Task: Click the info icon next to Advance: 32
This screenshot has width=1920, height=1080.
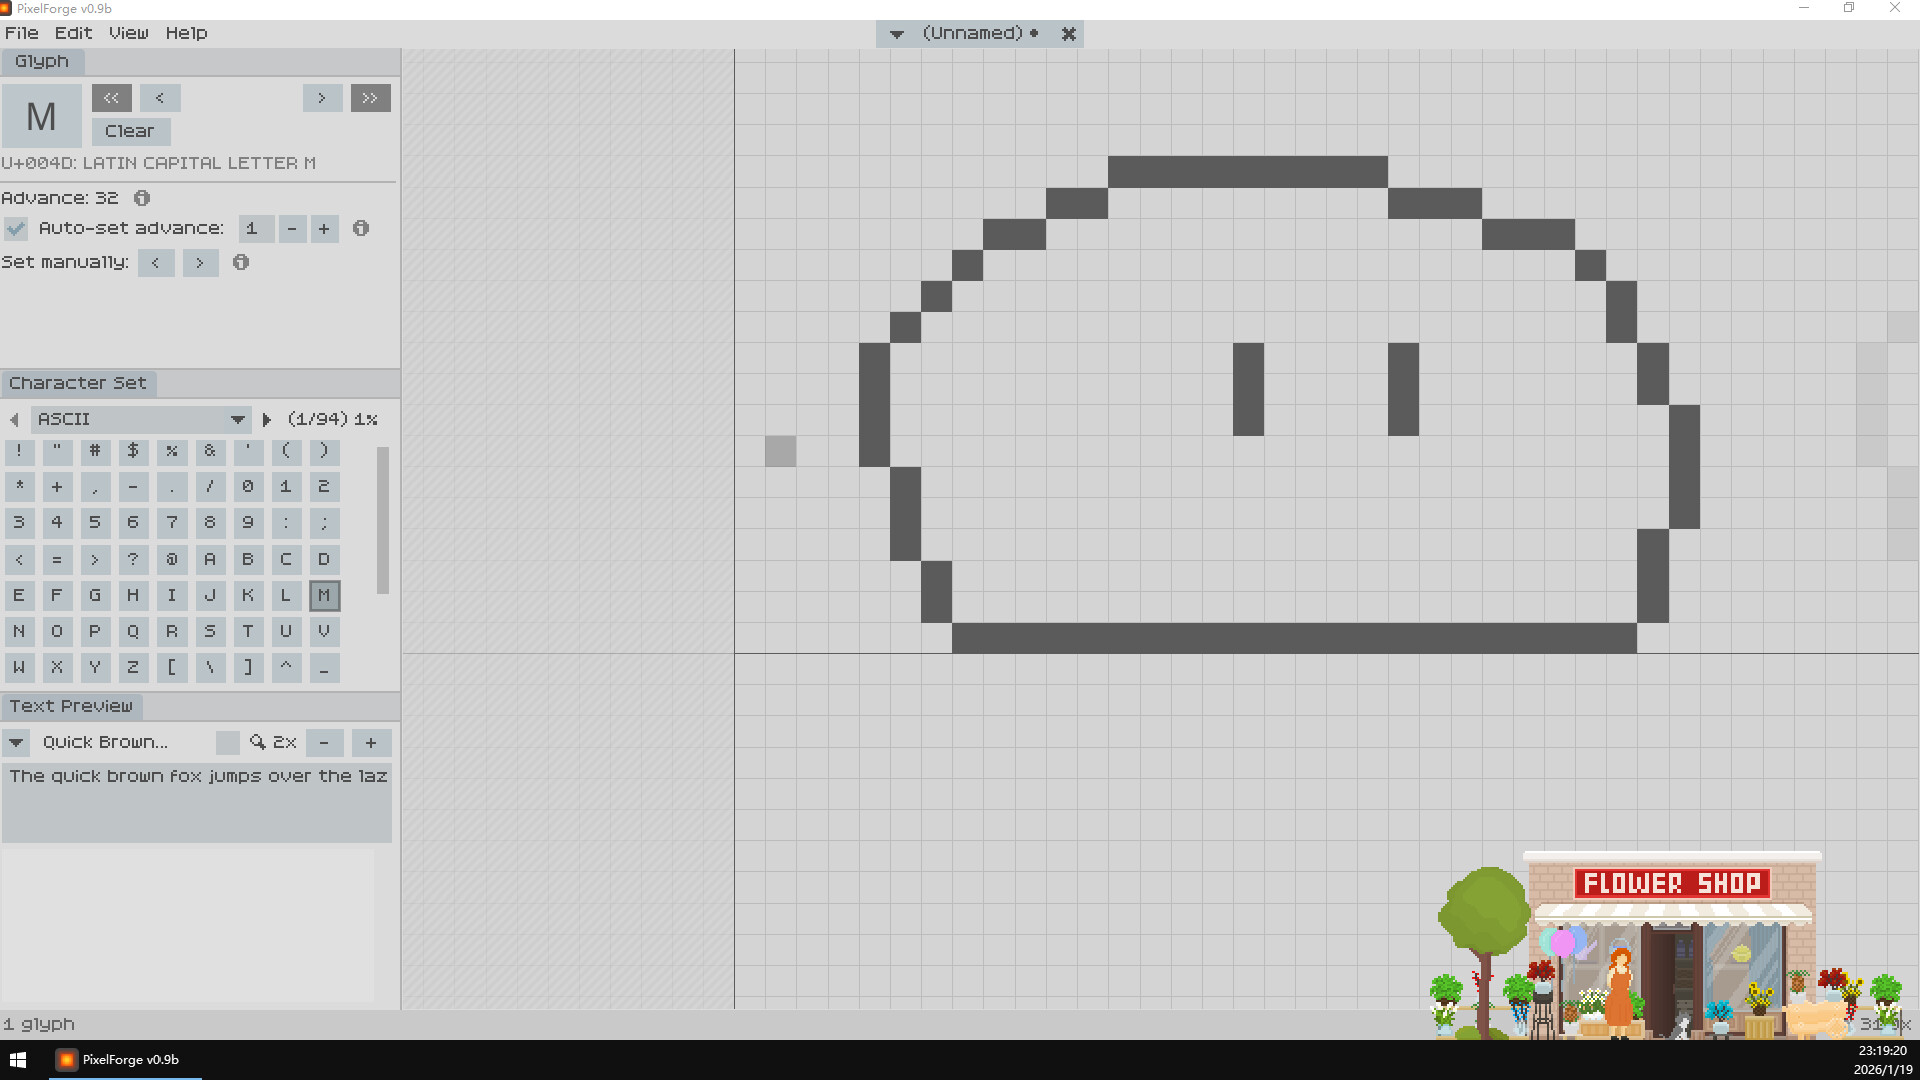Action: 141,198
